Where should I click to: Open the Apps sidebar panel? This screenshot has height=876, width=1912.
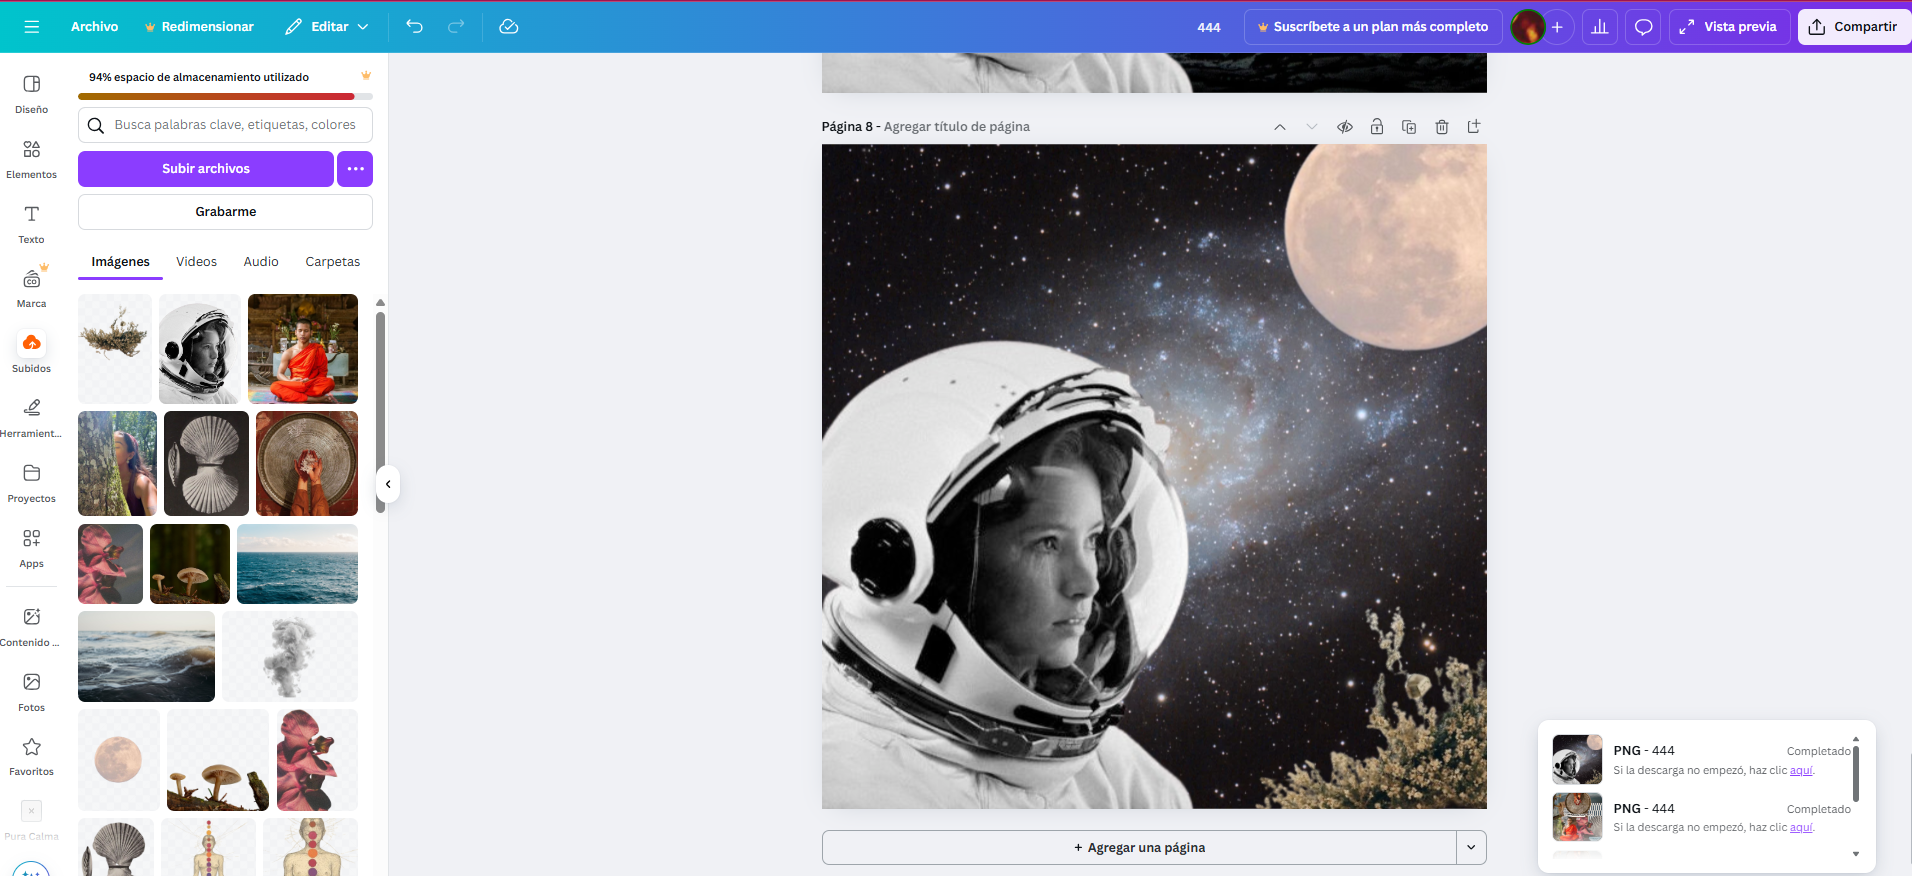click(x=32, y=548)
